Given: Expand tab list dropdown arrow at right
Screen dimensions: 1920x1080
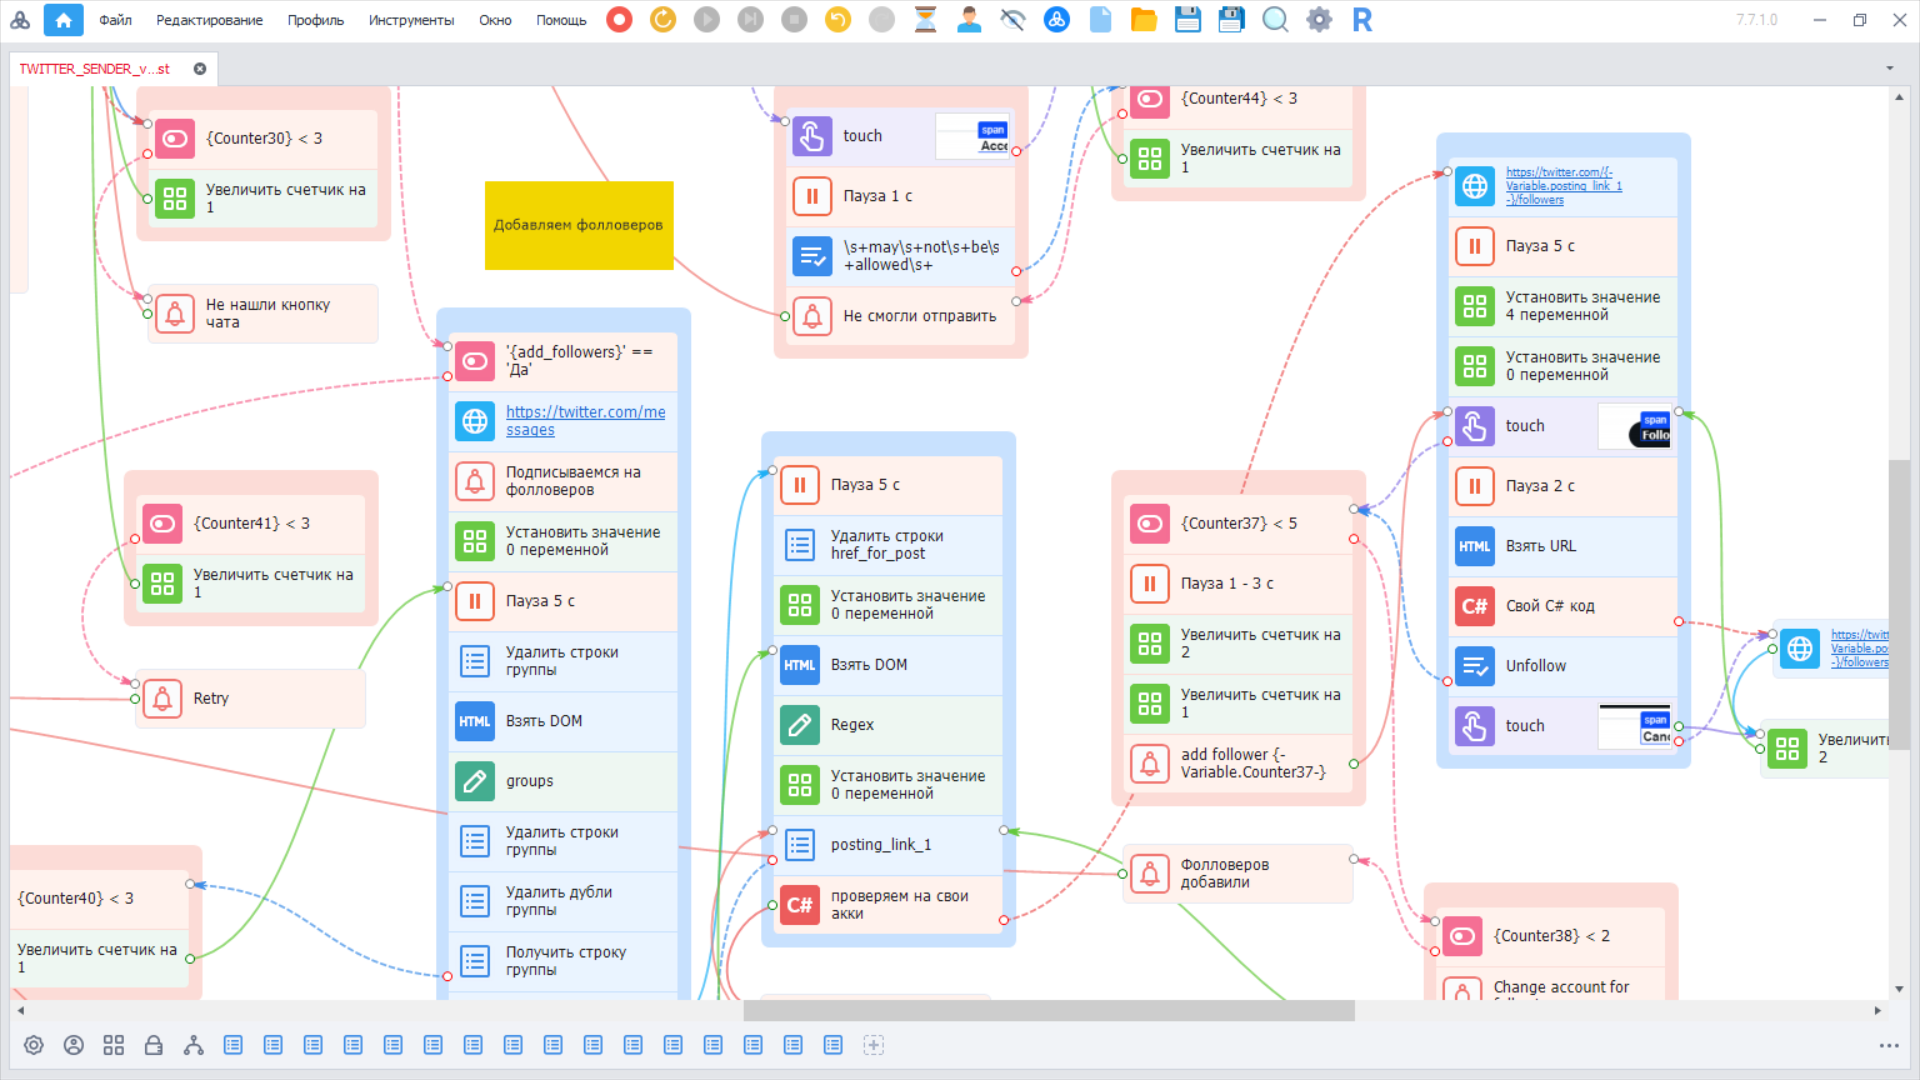Looking at the screenshot, I should 1889,69.
